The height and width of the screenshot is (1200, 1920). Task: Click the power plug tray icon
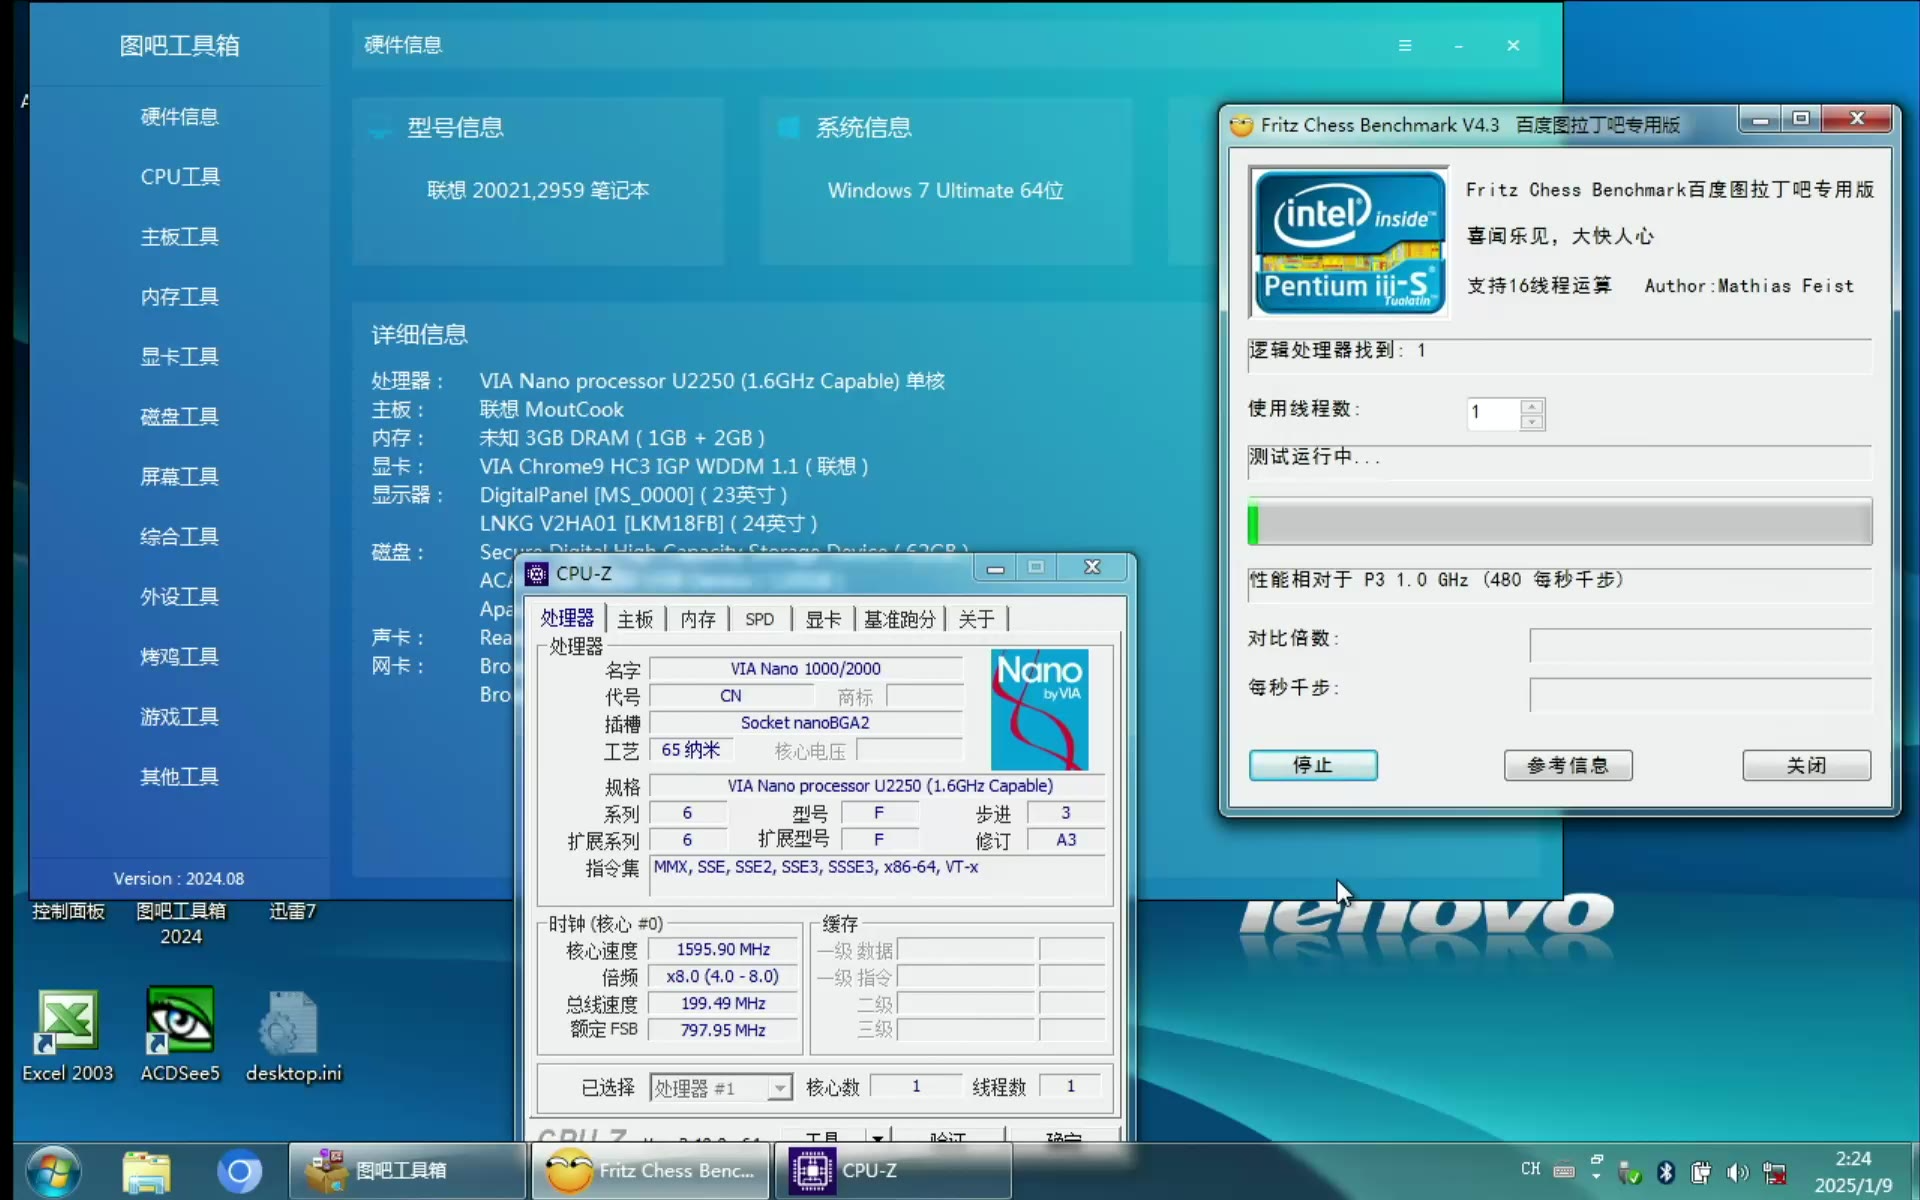[1701, 1172]
